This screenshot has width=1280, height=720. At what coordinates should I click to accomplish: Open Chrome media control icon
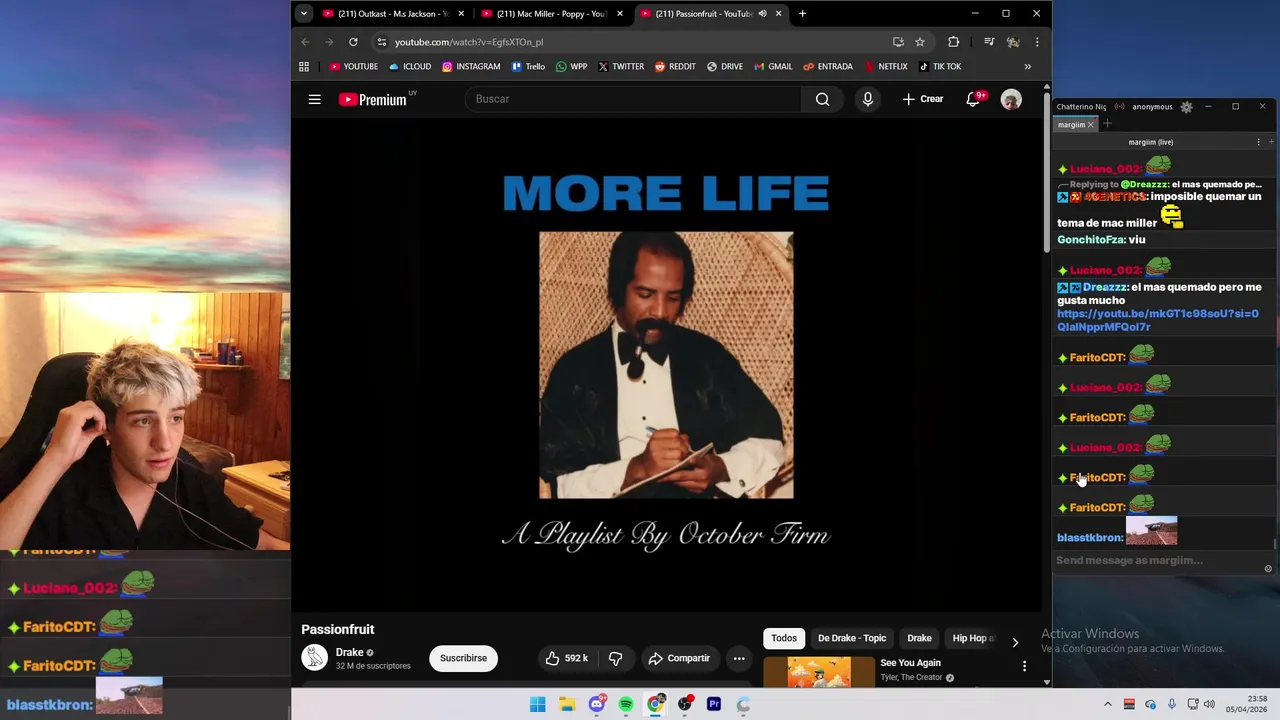pos(989,42)
